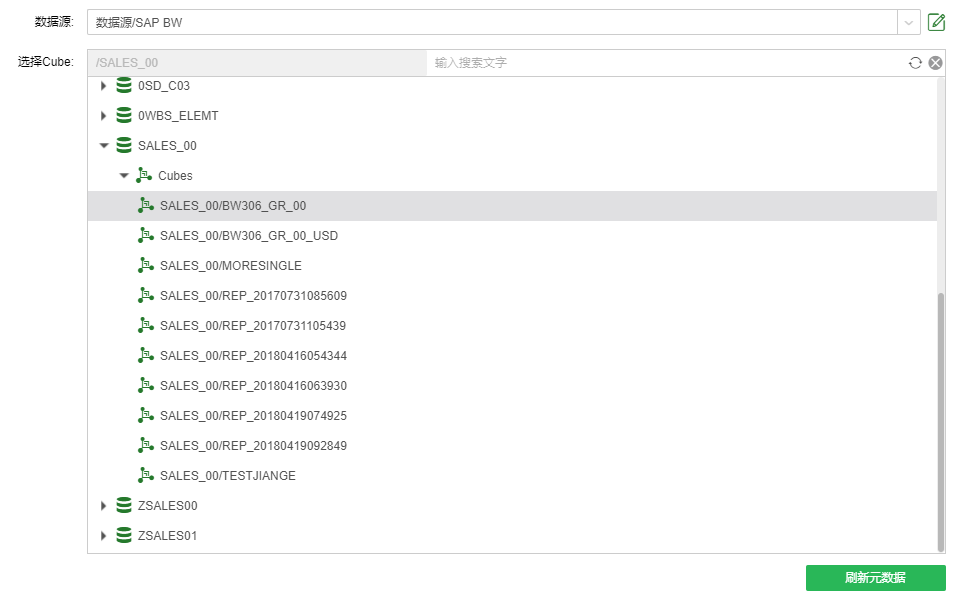This screenshot has height=599, width=956.
Task: Click the SALES_00 database icon
Action: (124, 145)
